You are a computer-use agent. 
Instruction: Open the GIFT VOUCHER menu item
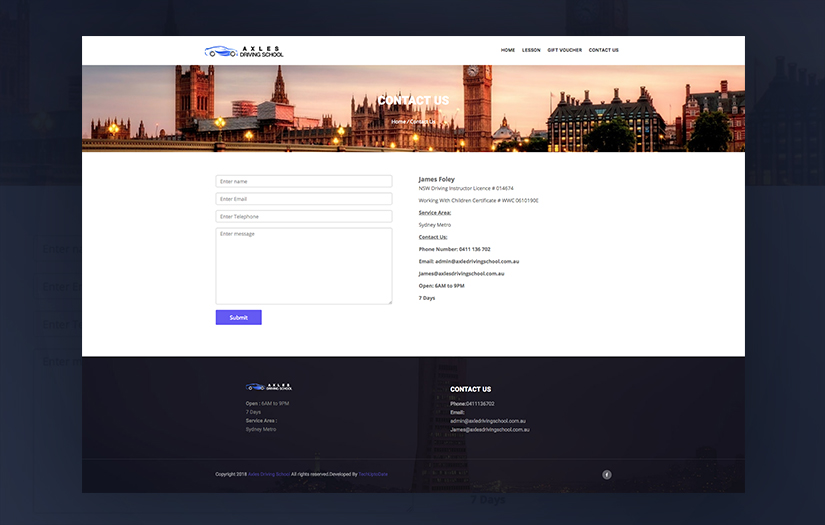565,50
